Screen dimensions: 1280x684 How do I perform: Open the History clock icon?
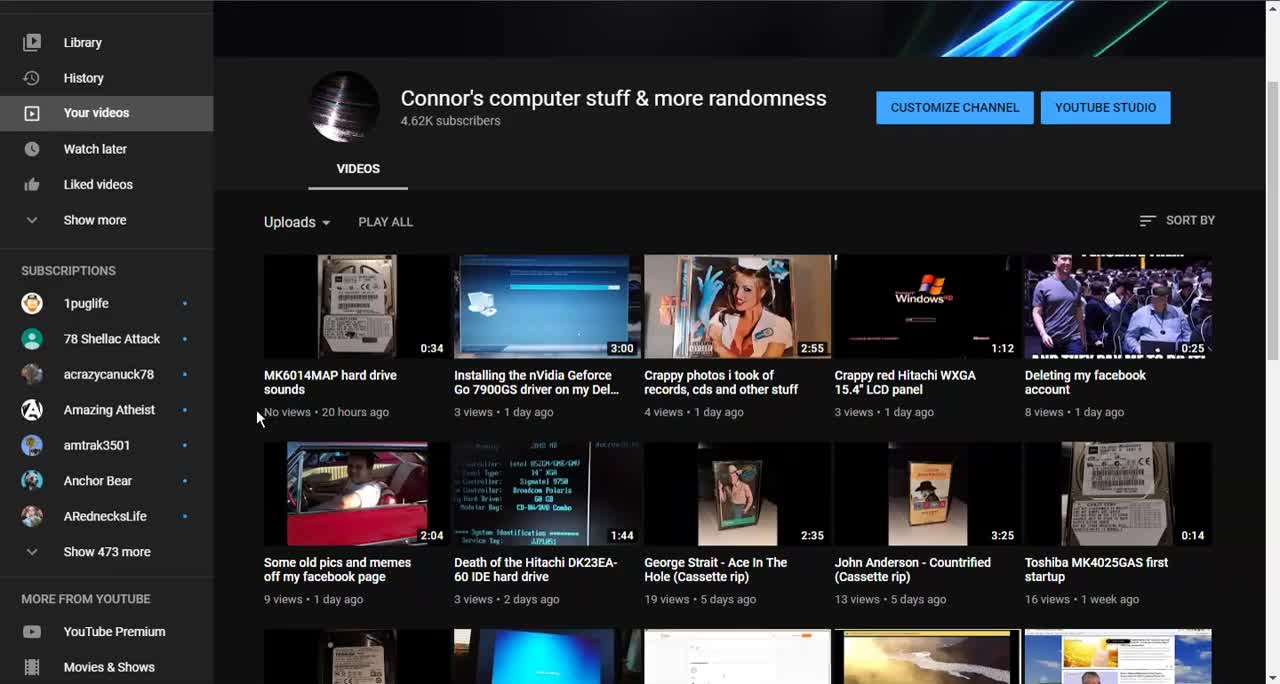pyautogui.click(x=32, y=78)
